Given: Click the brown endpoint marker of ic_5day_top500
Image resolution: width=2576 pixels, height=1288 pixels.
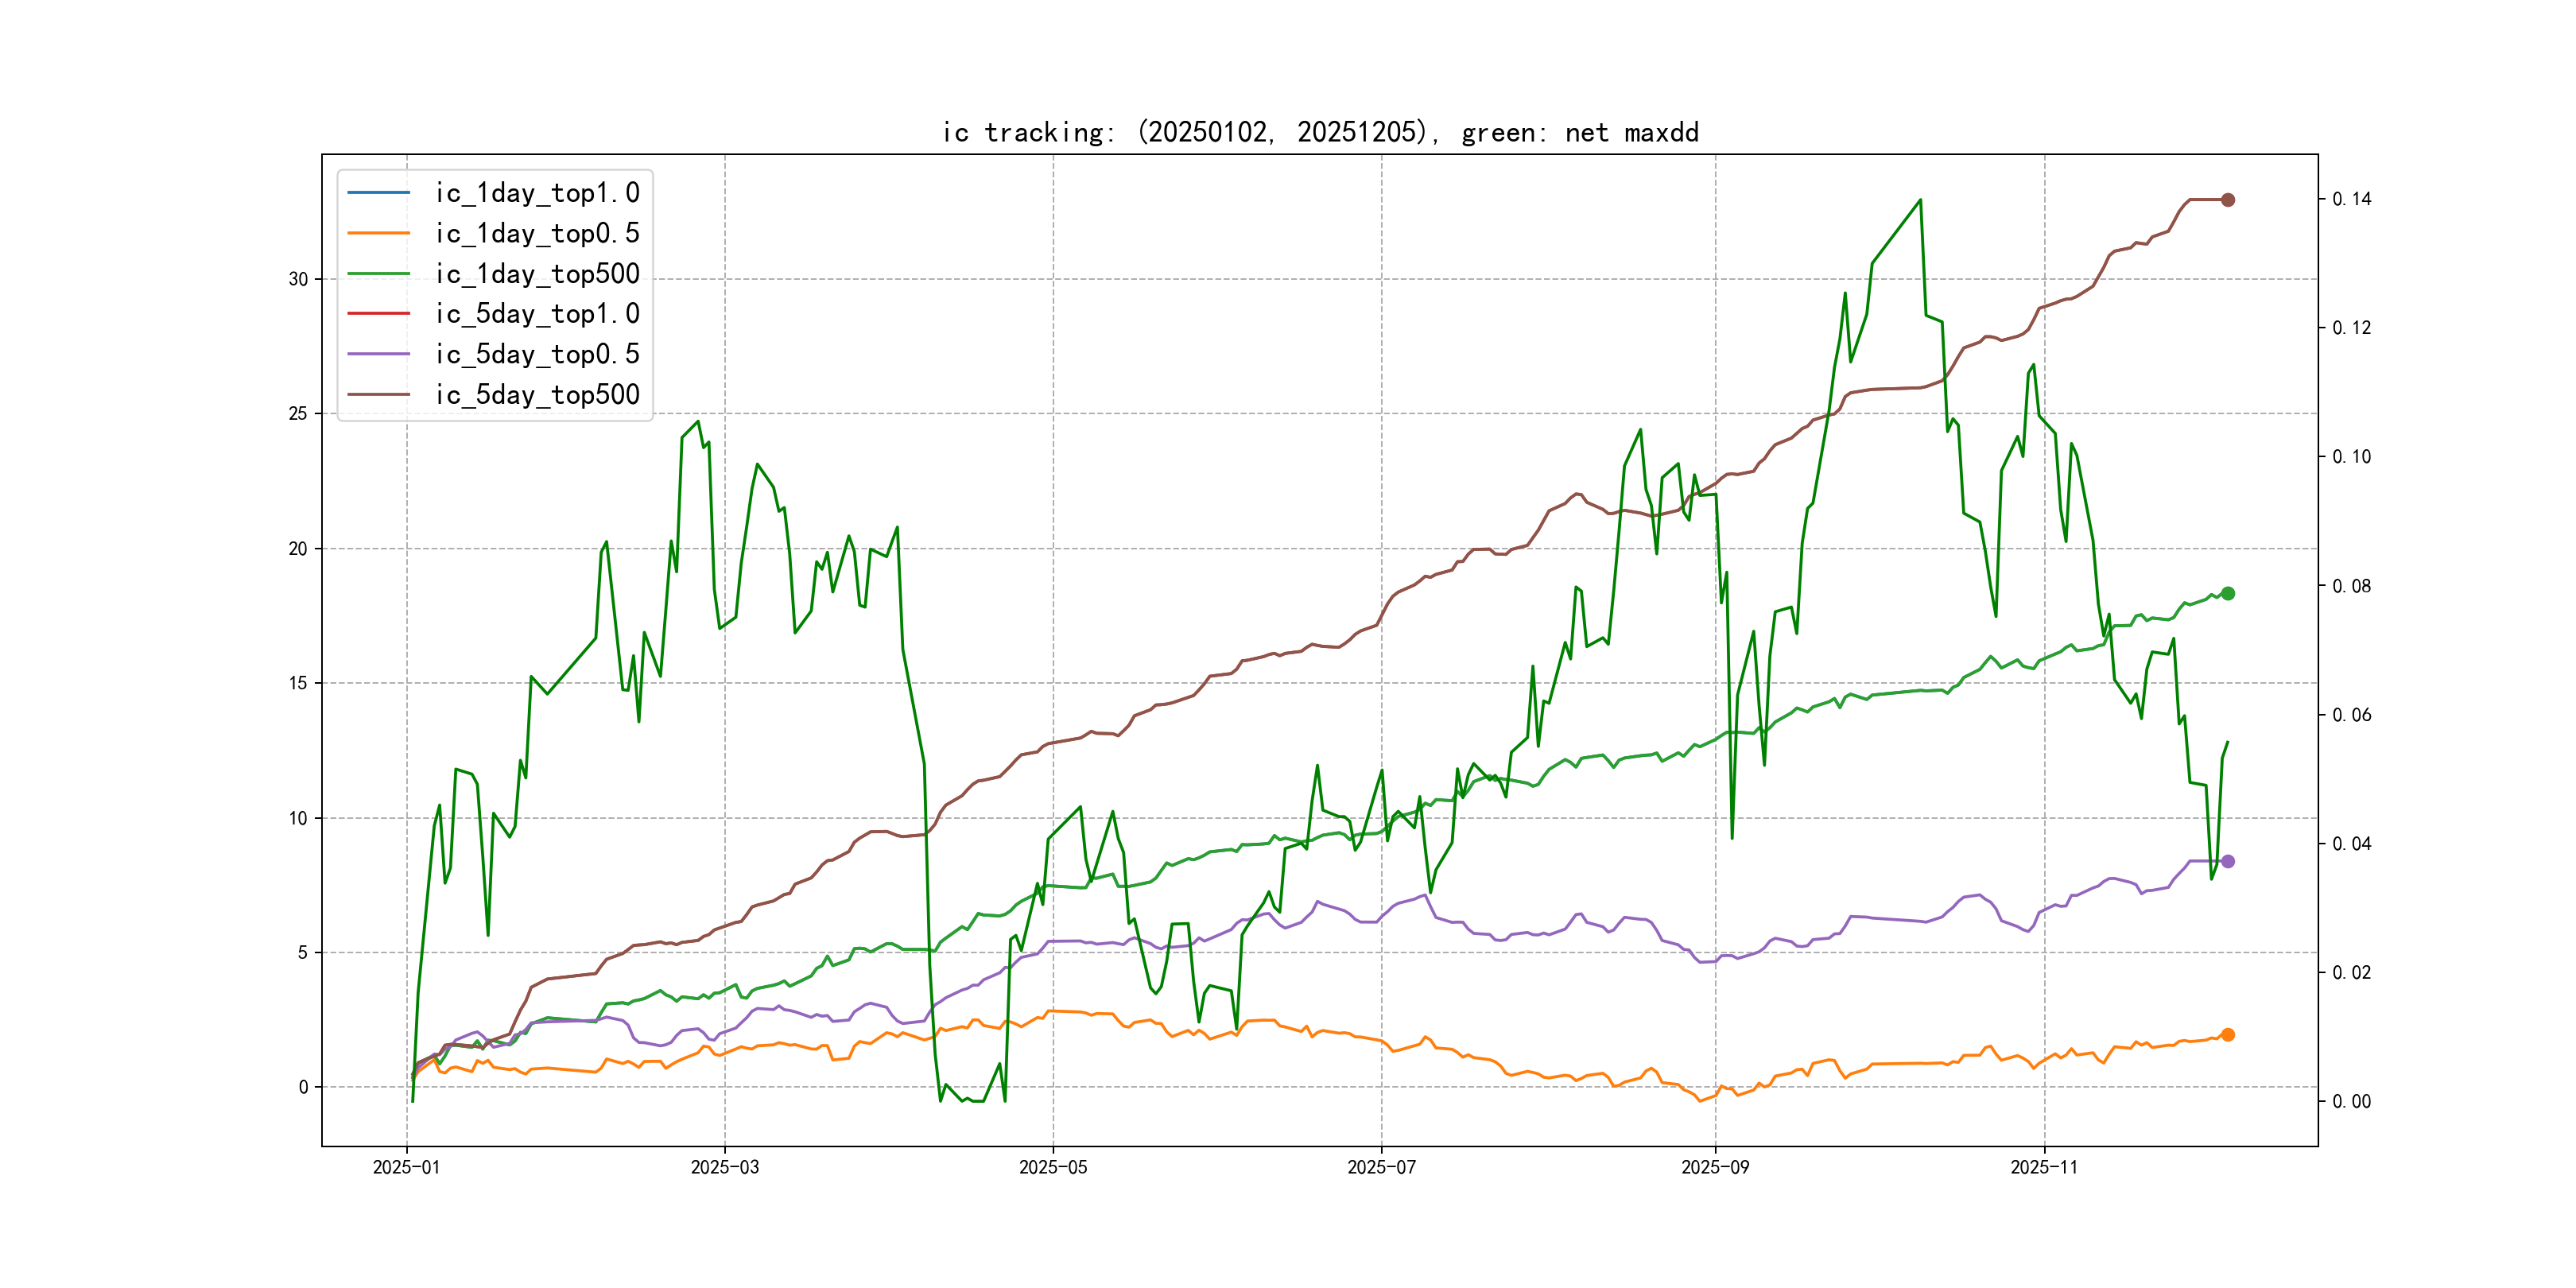Looking at the screenshot, I should tap(2227, 200).
